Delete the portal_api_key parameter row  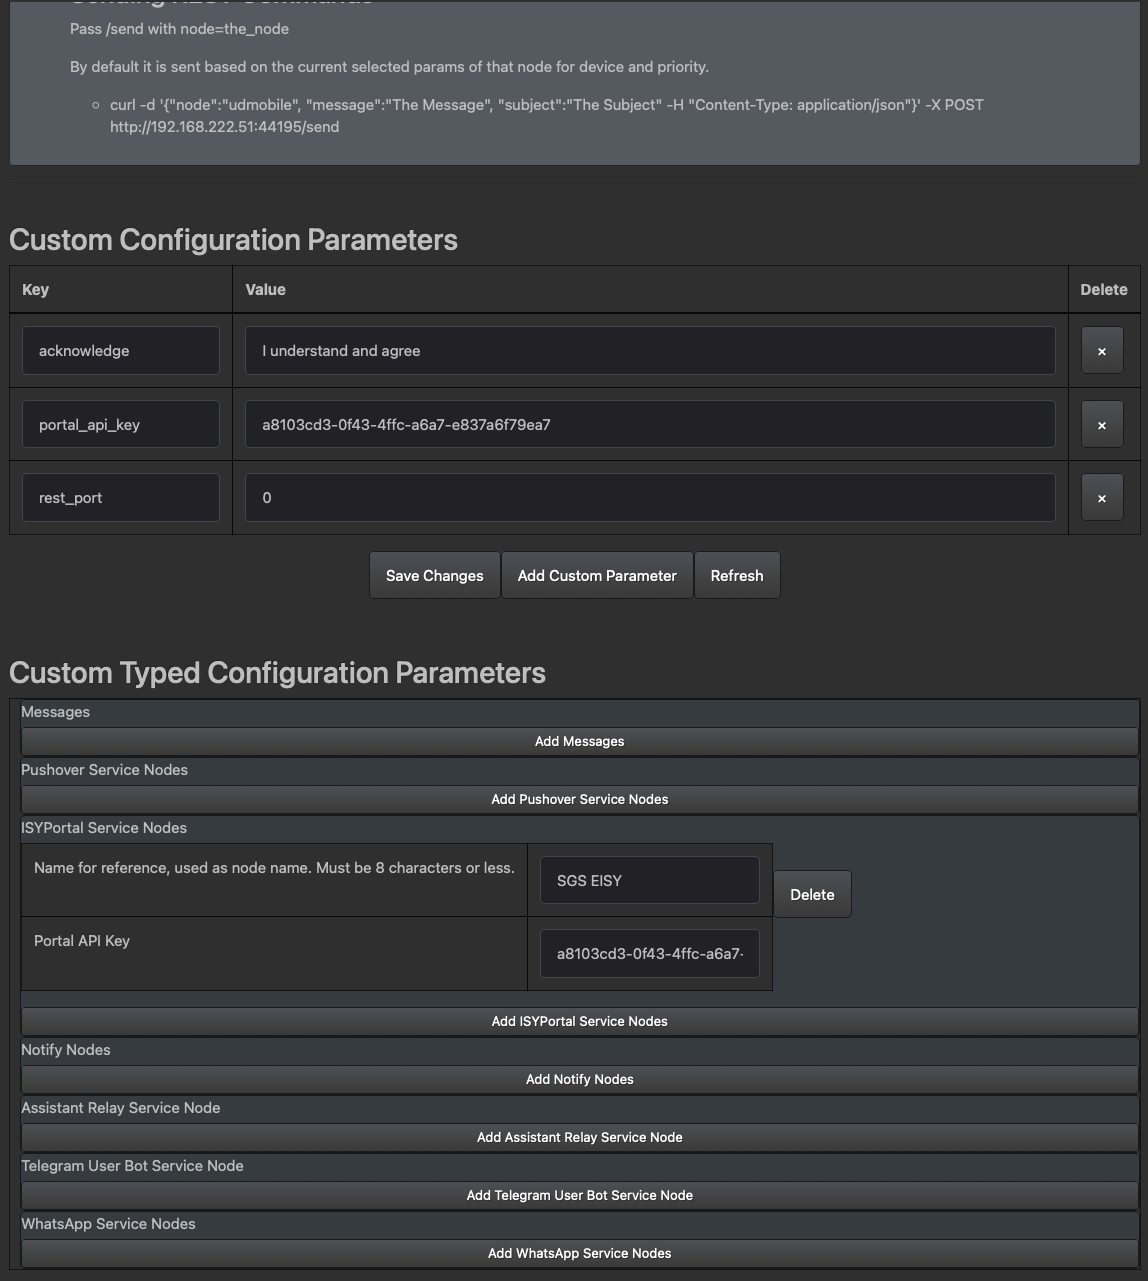point(1102,425)
